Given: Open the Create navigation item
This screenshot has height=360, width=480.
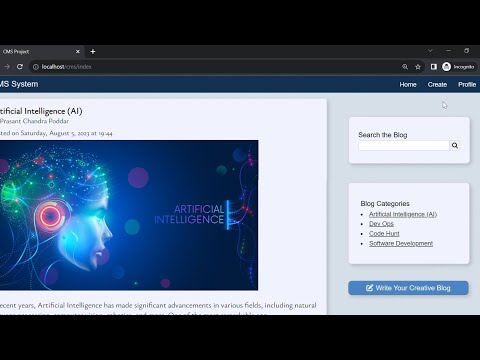Looking at the screenshot, I should pos(437,85).
